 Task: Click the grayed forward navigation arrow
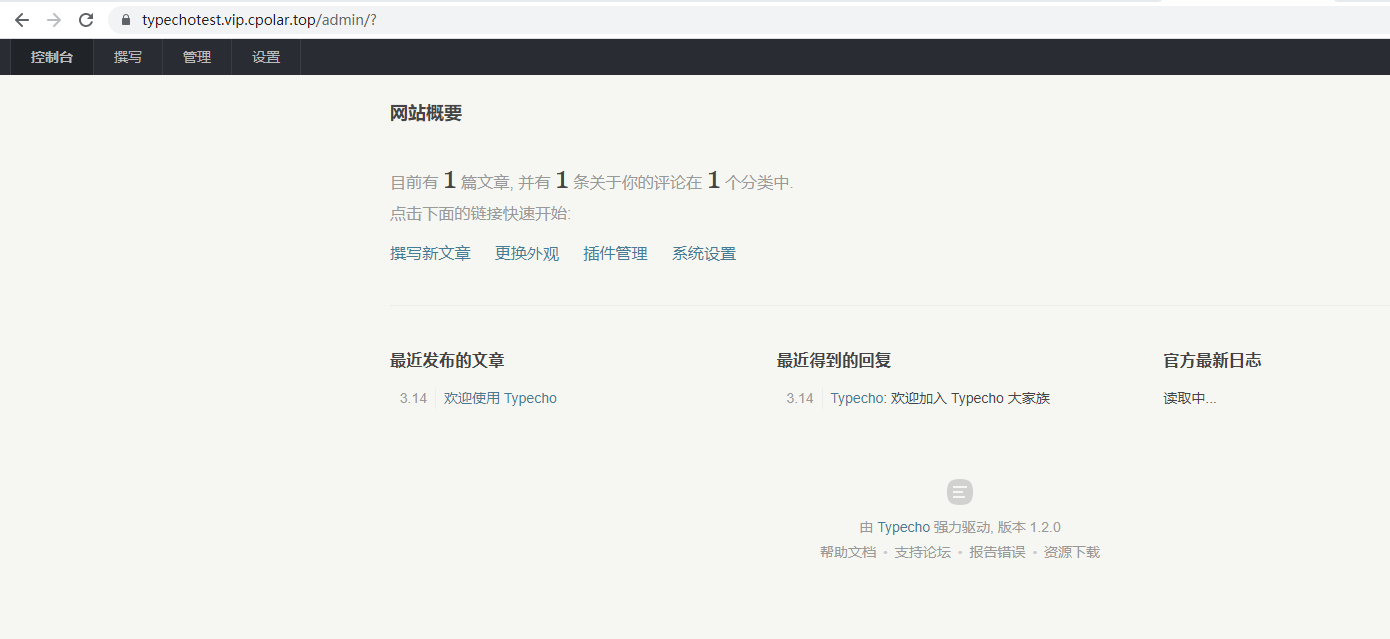(53, 18)
